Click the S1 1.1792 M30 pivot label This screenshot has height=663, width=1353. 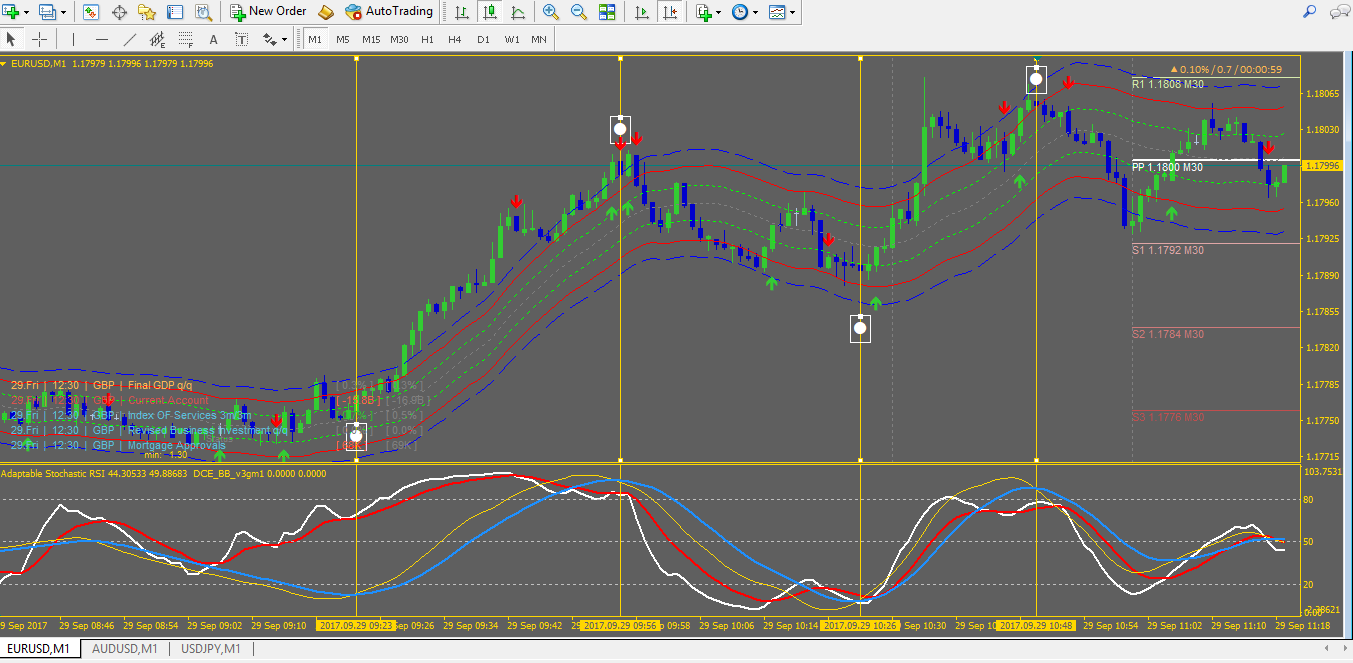tap(1168, 250)
